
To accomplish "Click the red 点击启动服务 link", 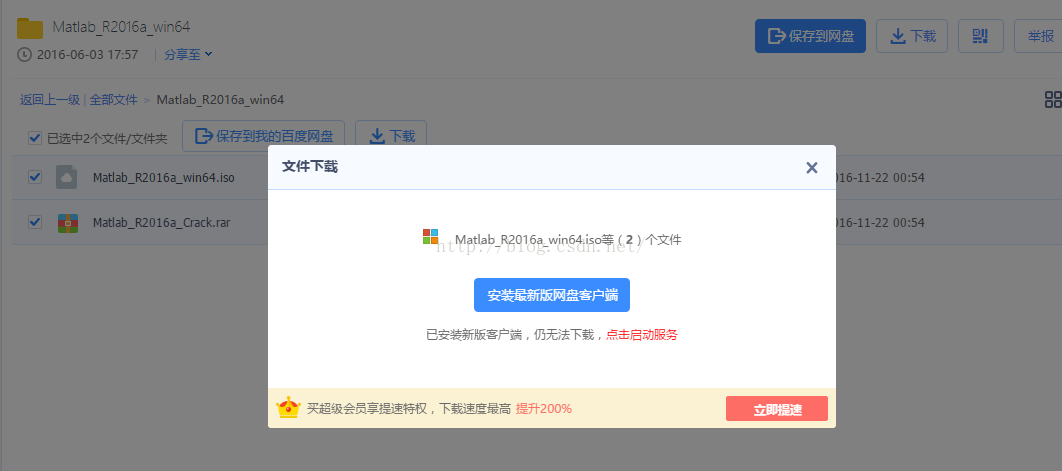I will pyautogui.click(x=641, y=334).
